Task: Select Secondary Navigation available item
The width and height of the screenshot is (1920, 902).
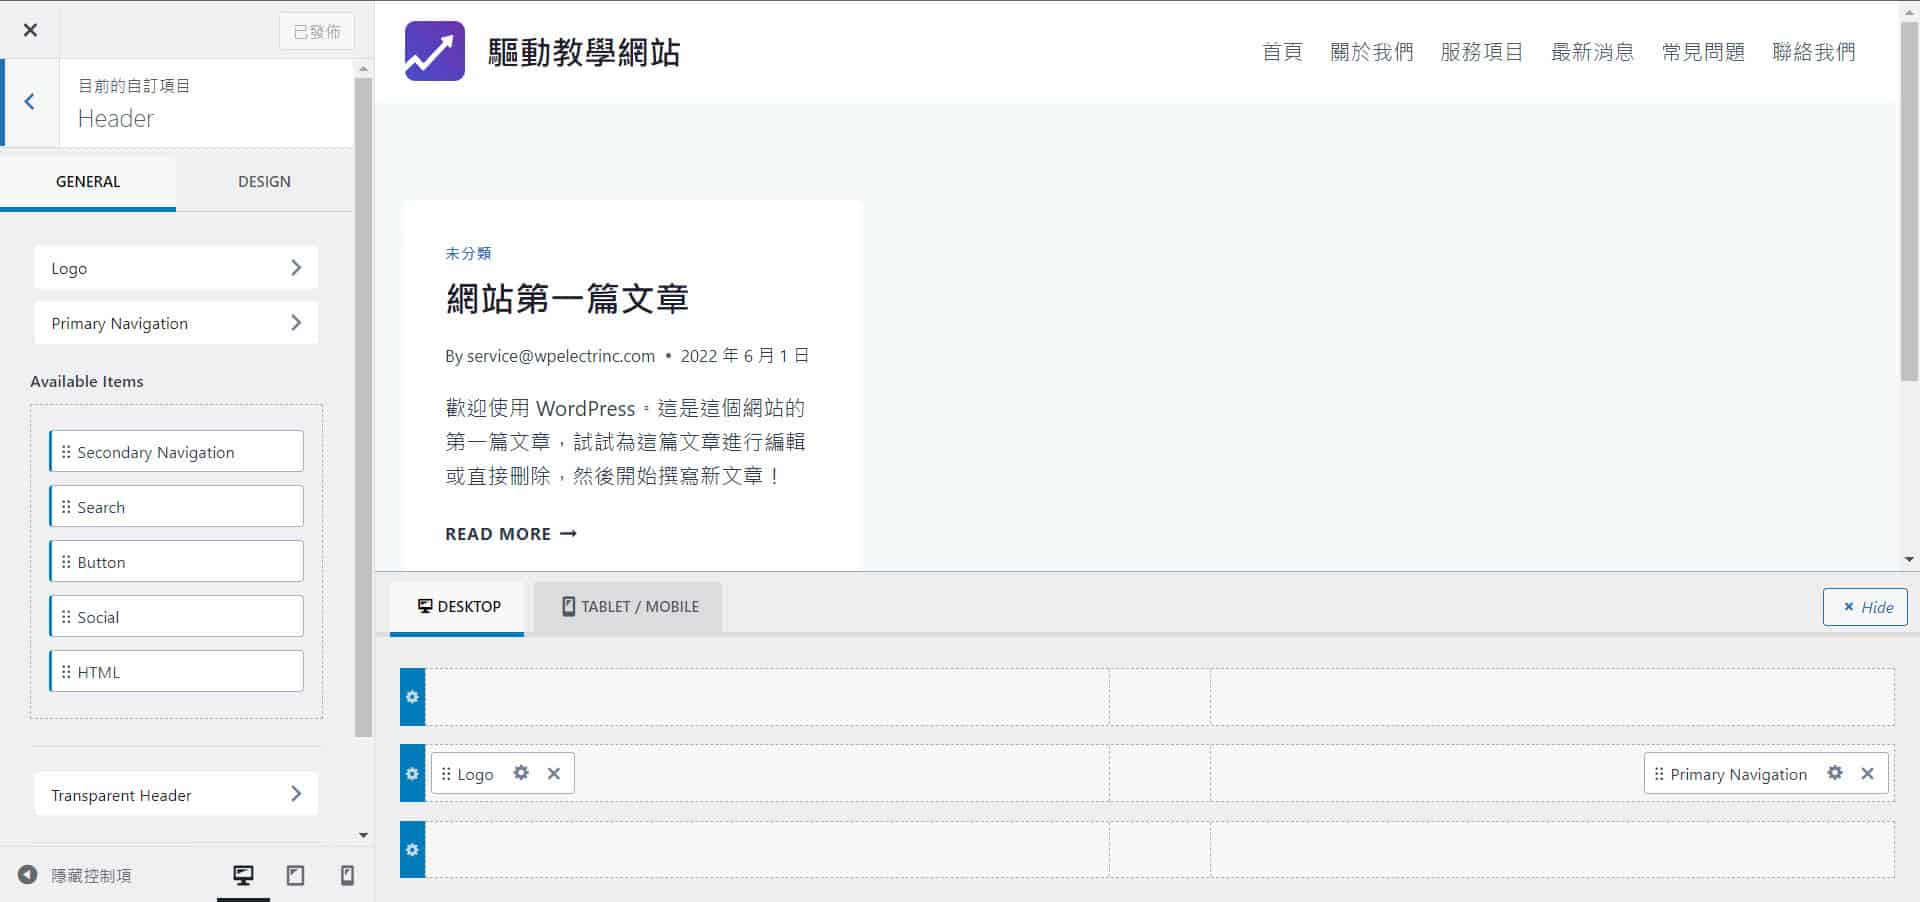Action: point(176,452)
